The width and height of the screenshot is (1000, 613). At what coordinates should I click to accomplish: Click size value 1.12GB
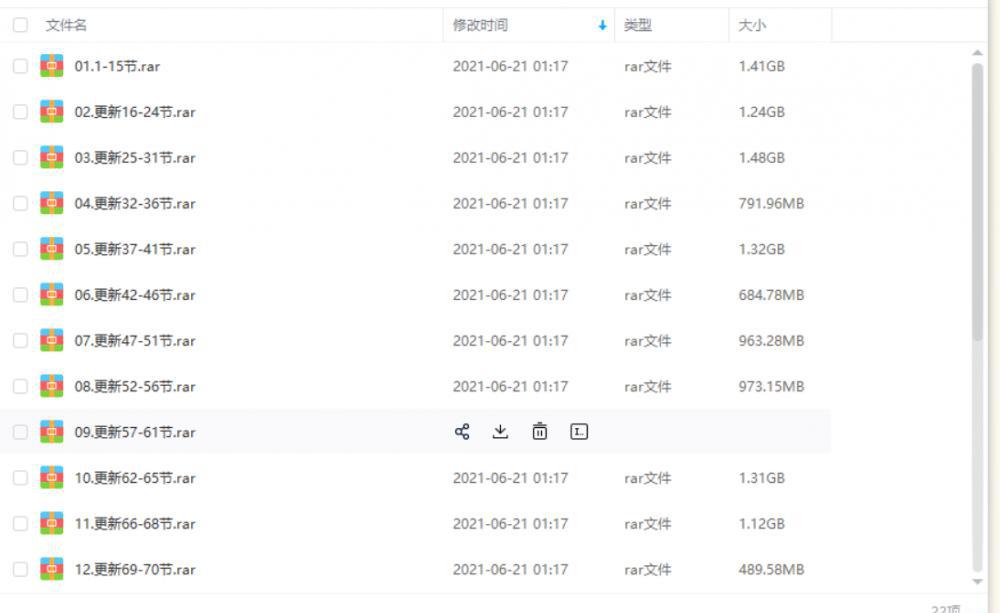tap(761, 524)
